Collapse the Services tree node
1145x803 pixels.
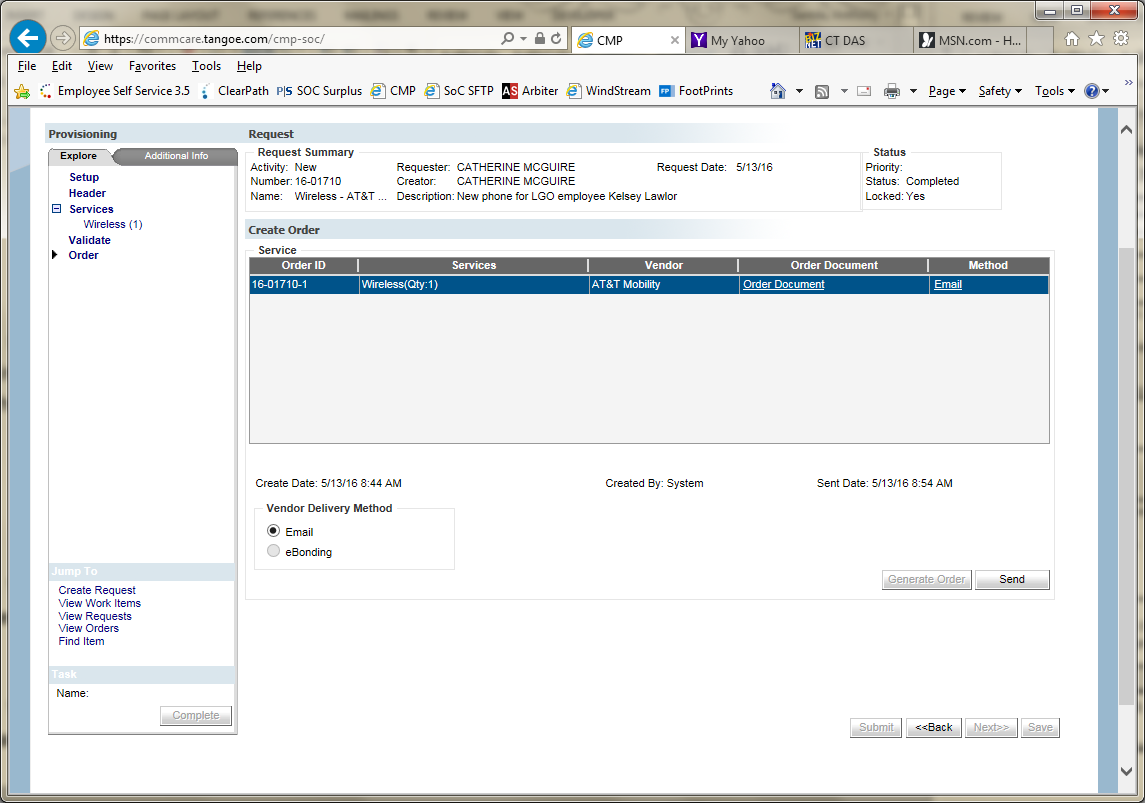[57, 209]
